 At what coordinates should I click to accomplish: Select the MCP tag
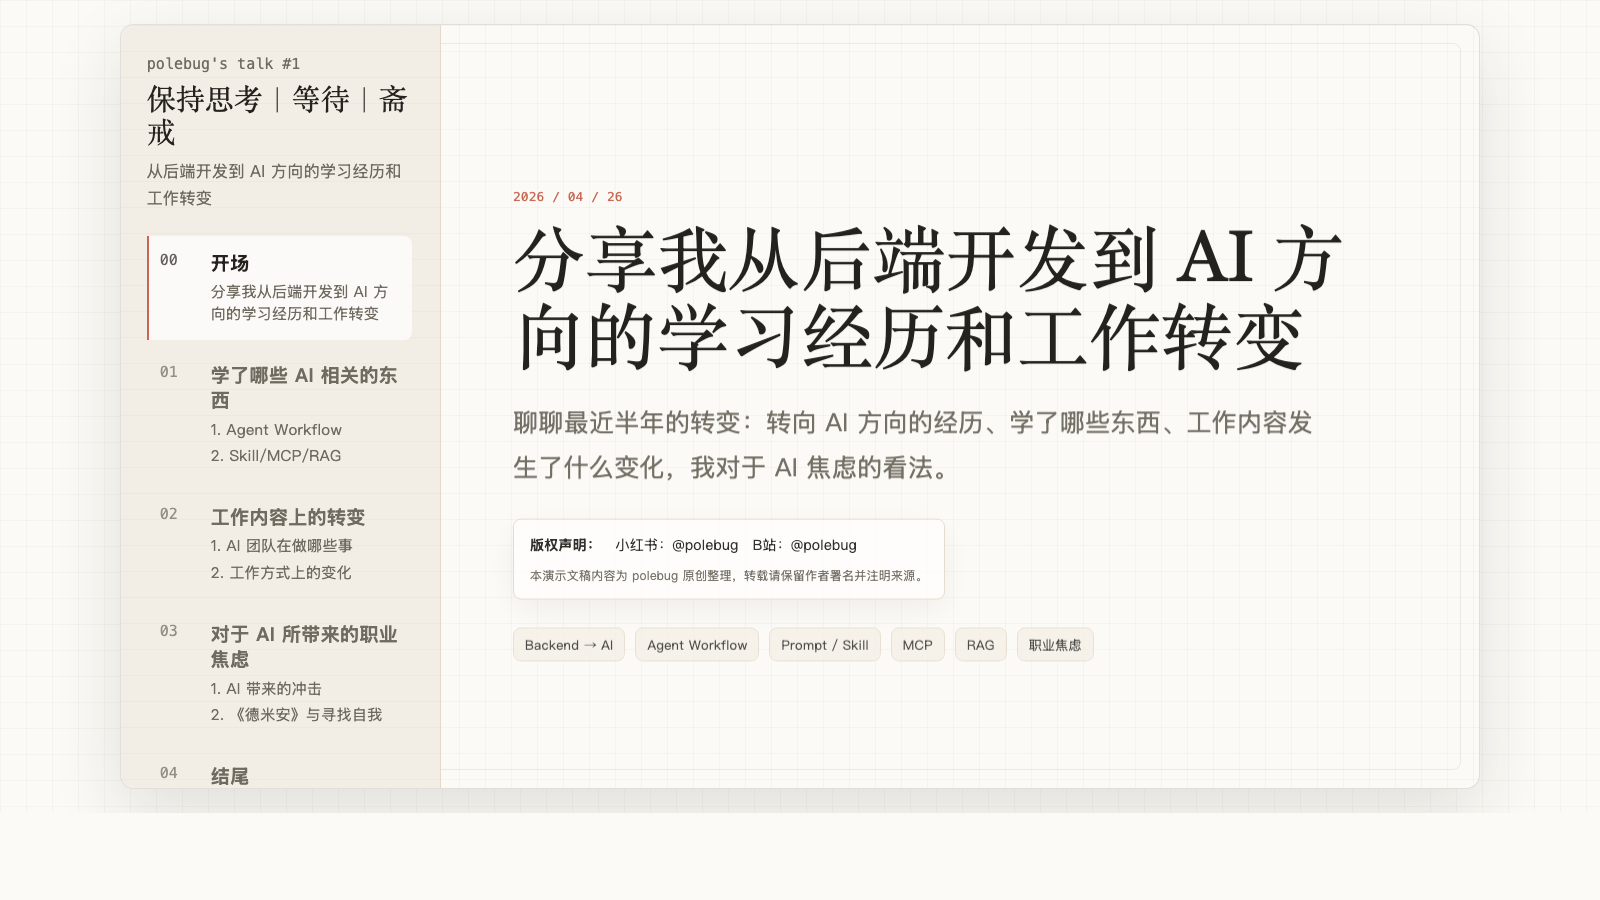click(917, 644)
